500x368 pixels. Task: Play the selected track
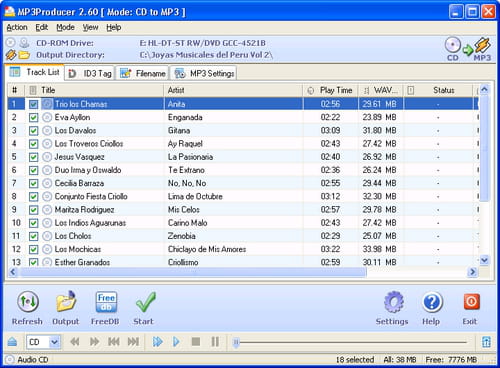coord(176,342)
